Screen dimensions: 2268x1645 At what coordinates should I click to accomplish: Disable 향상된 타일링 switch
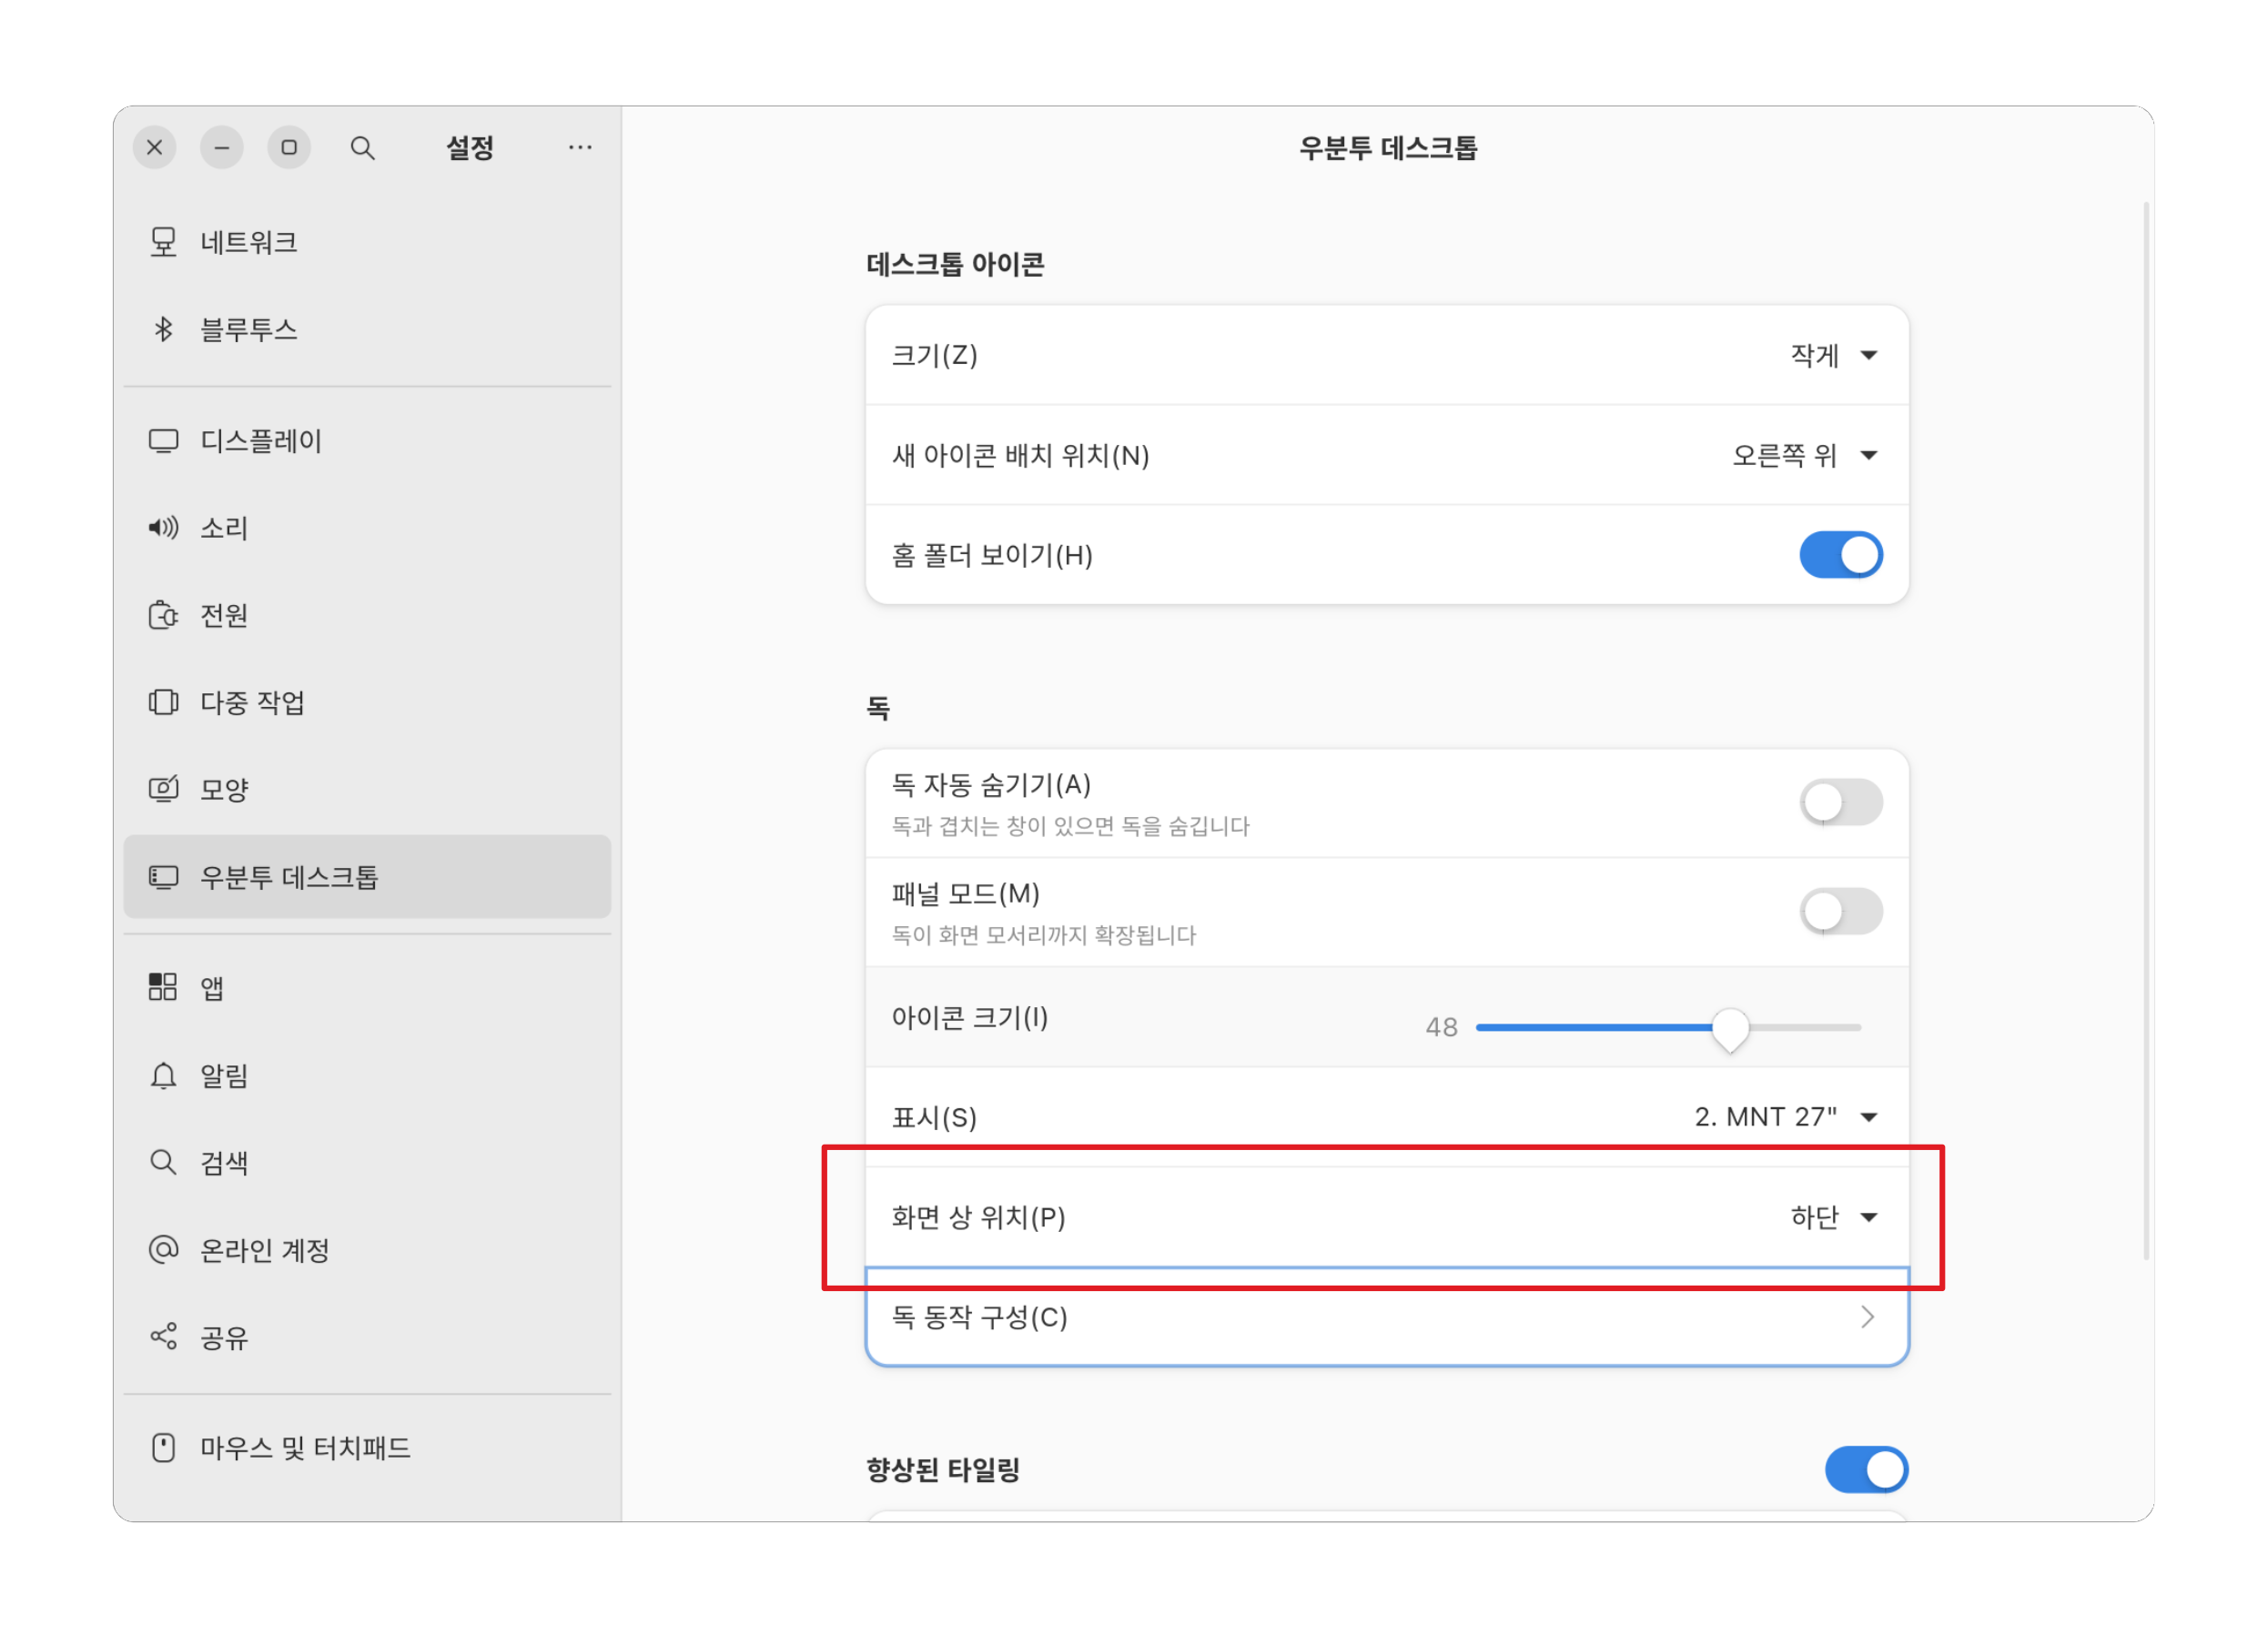click(x=1866, y=1469)
